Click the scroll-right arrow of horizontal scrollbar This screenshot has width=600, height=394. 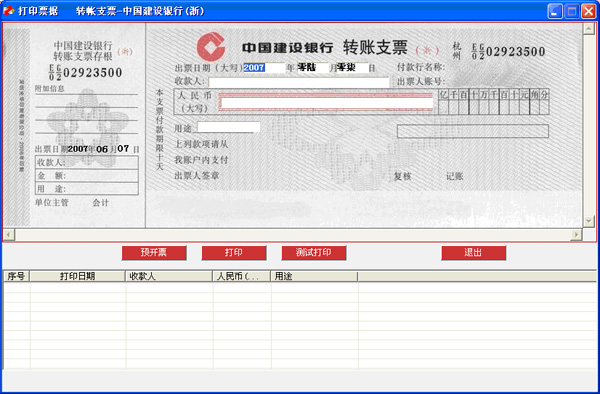pyautogui.click(x=576, y=234)
